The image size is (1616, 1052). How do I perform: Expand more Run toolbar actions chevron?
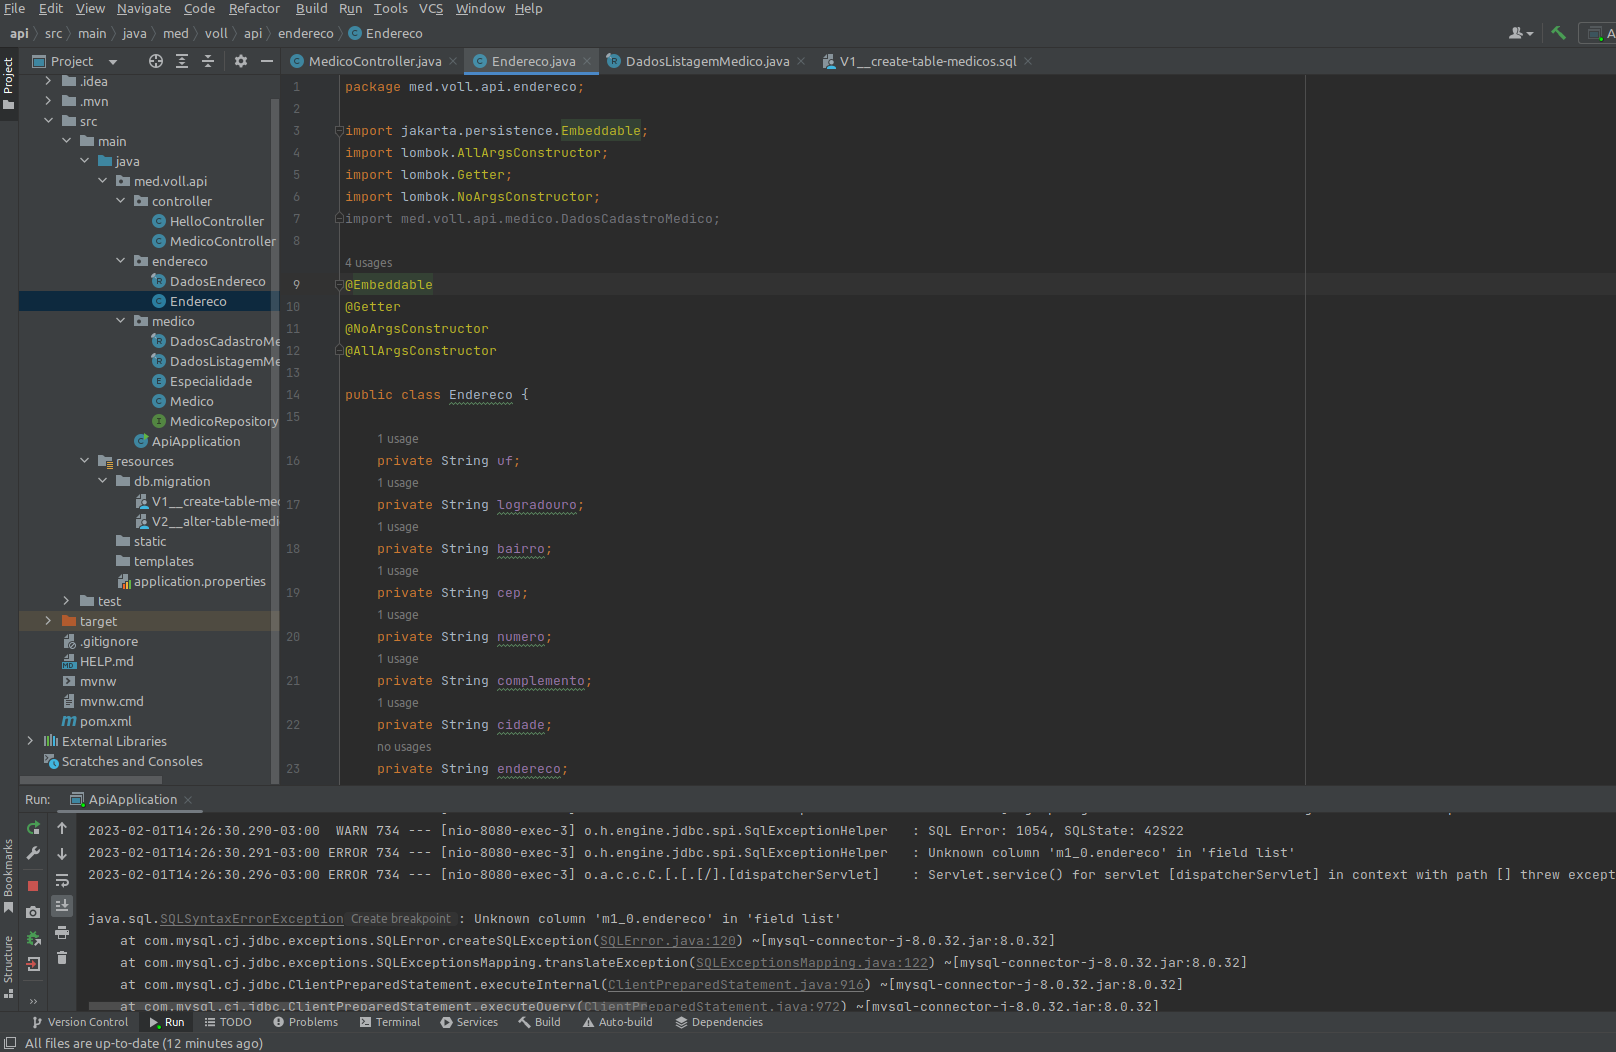[x=33, y=1001]
